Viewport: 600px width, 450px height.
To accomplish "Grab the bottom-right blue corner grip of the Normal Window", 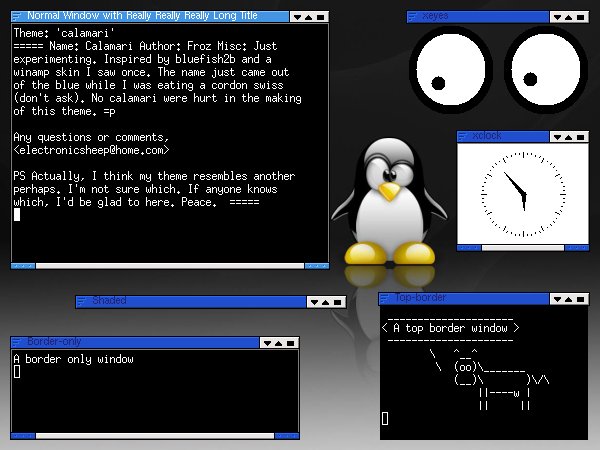I will tap(317, 266).
